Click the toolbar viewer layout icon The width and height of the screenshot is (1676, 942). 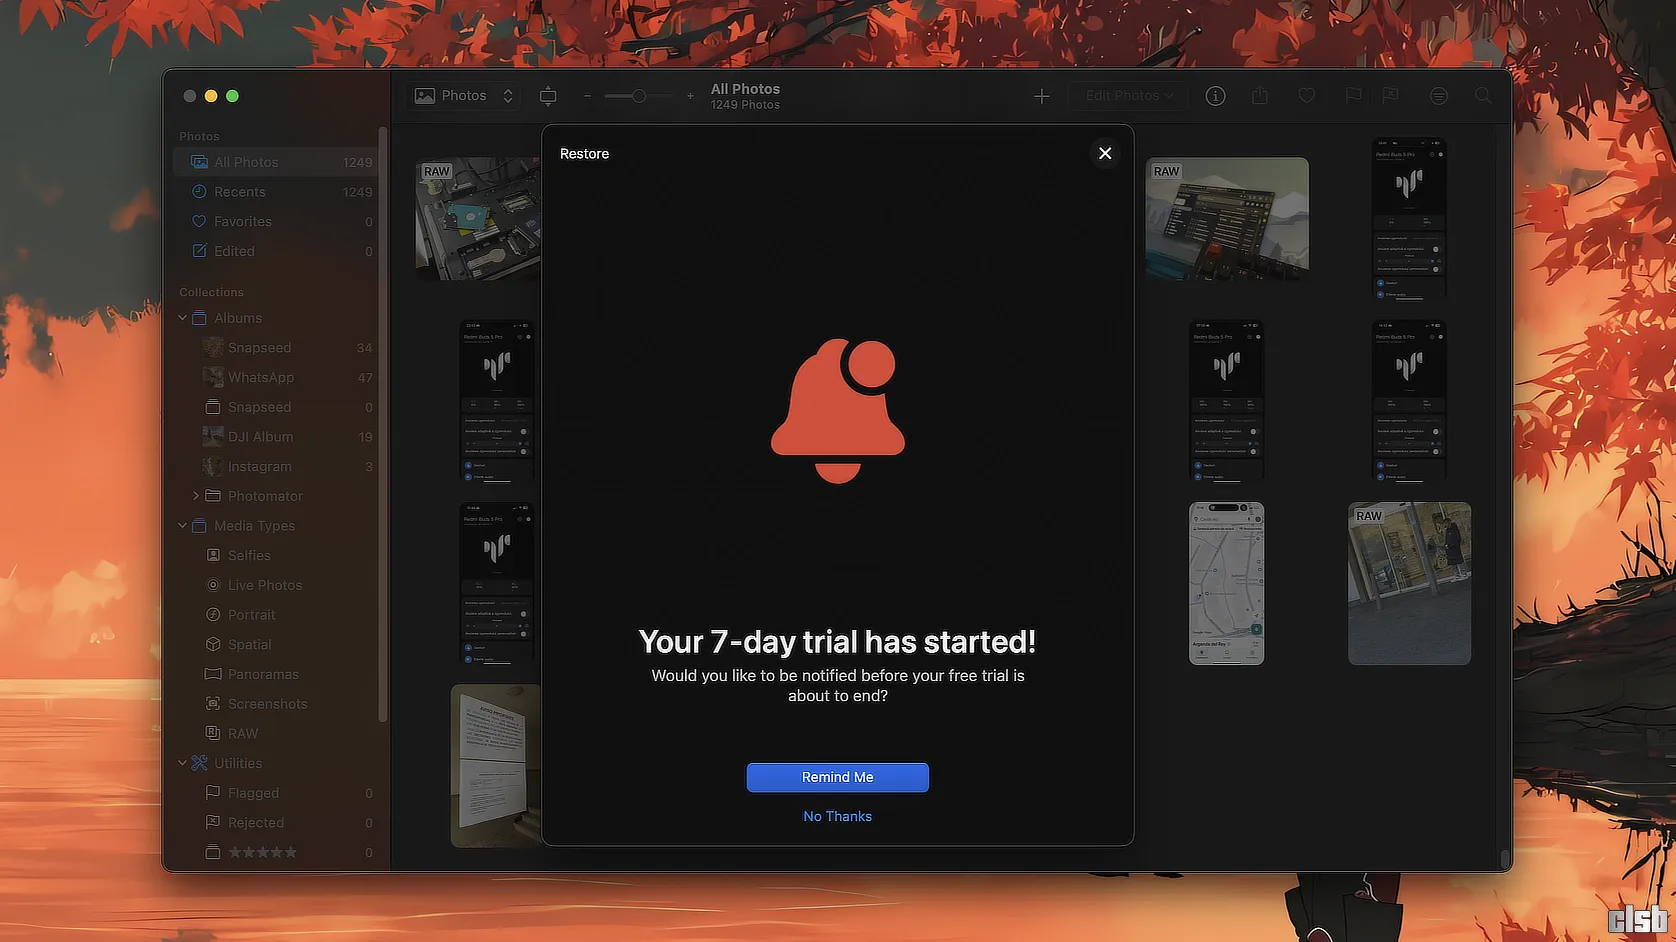coord(548,96)
